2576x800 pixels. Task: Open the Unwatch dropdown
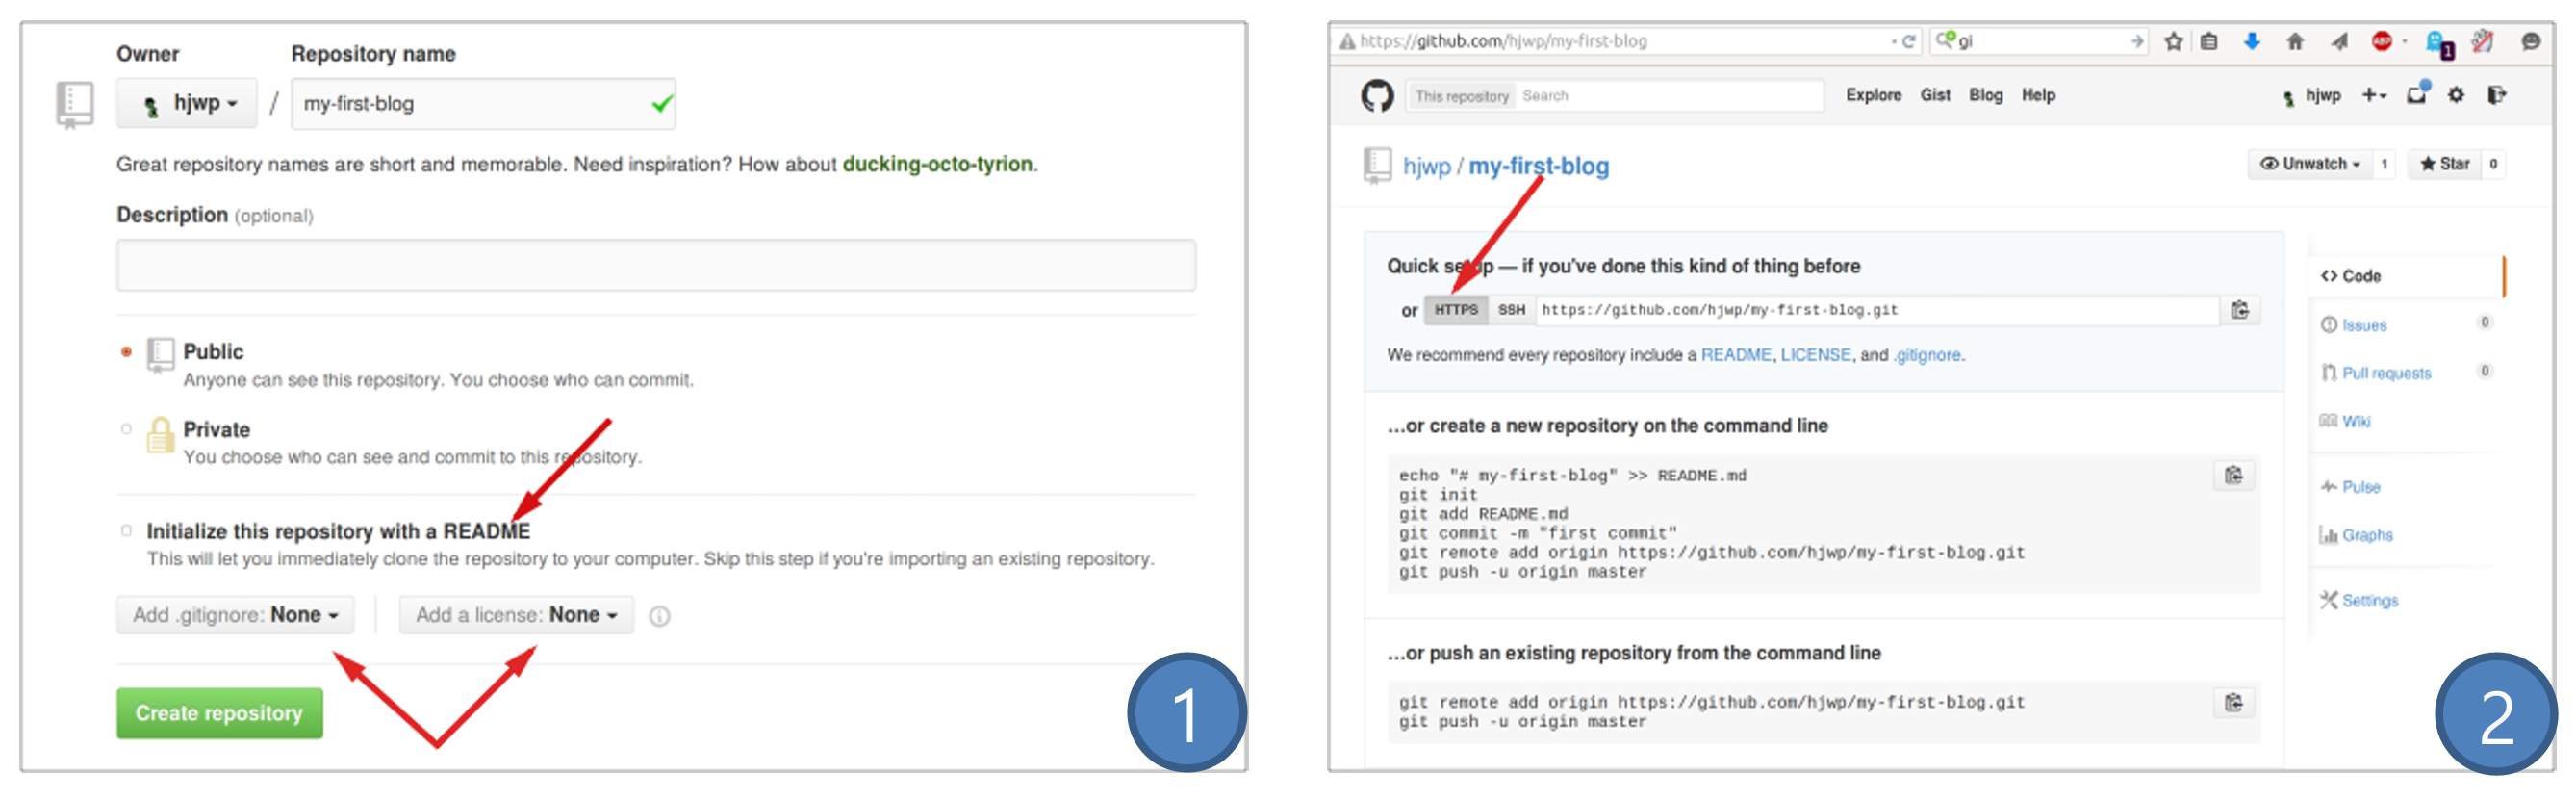click(x=2310, y=164)
